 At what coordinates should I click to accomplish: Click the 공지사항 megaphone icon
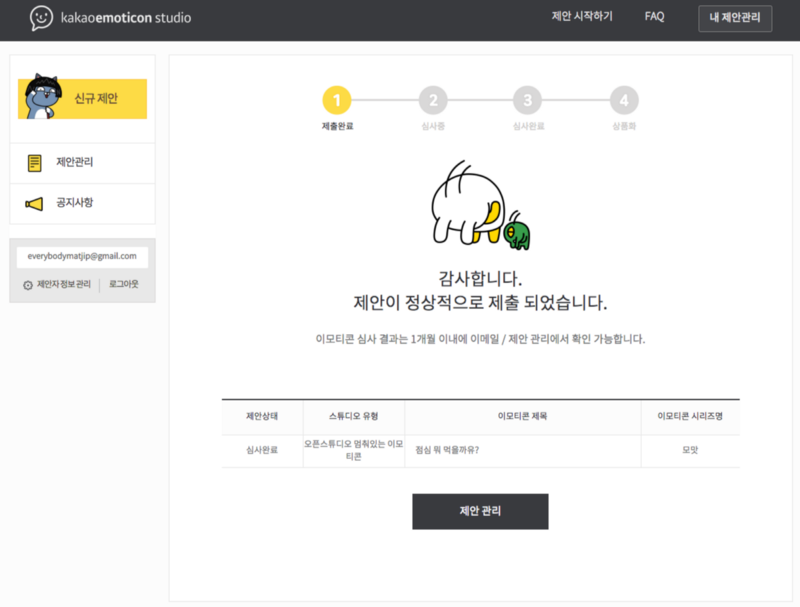click(x=34, y=204)
